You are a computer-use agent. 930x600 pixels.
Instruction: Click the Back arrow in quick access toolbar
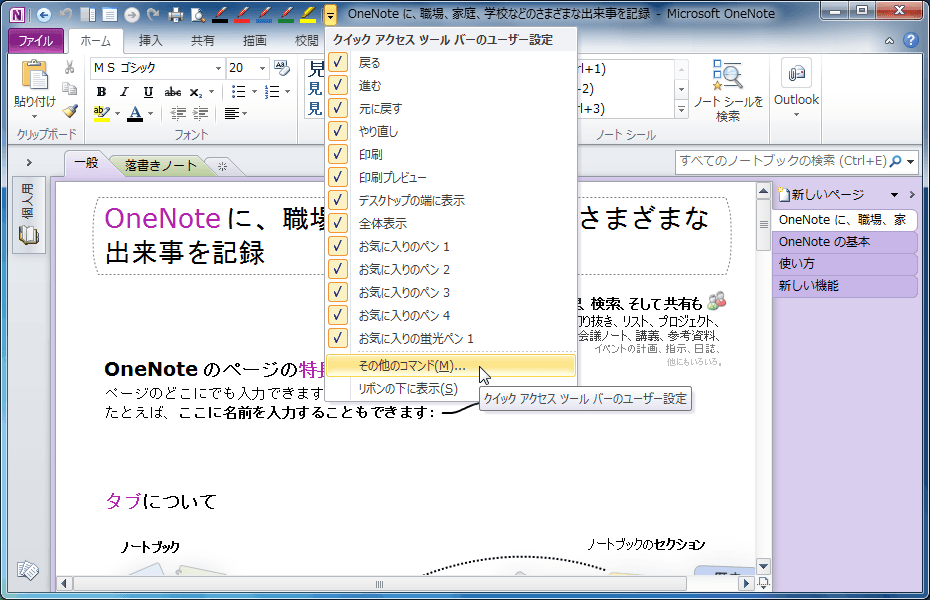click(43, 14)
